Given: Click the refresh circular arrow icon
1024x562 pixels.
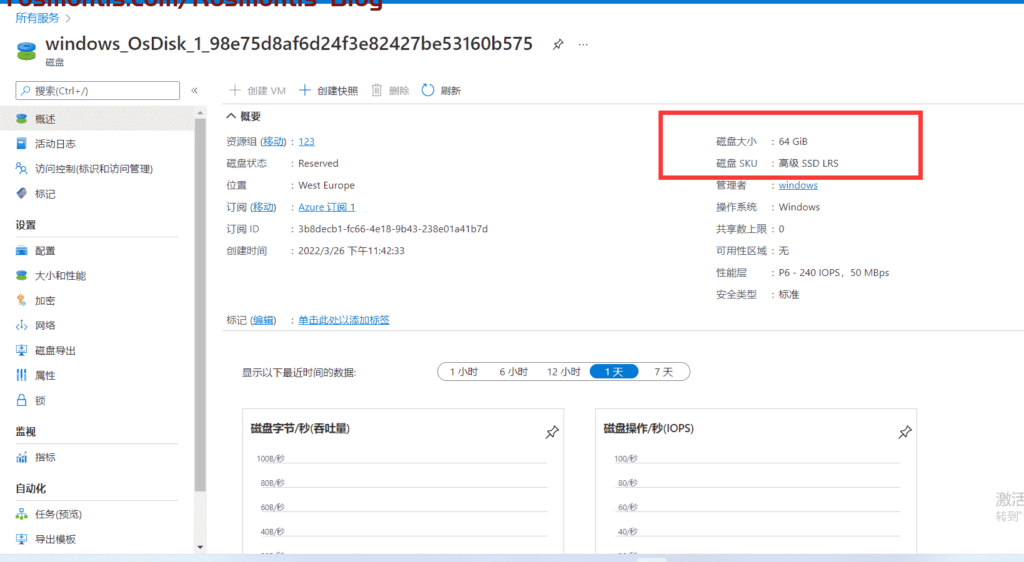Looking at the screenshot, I should (428, 90).
